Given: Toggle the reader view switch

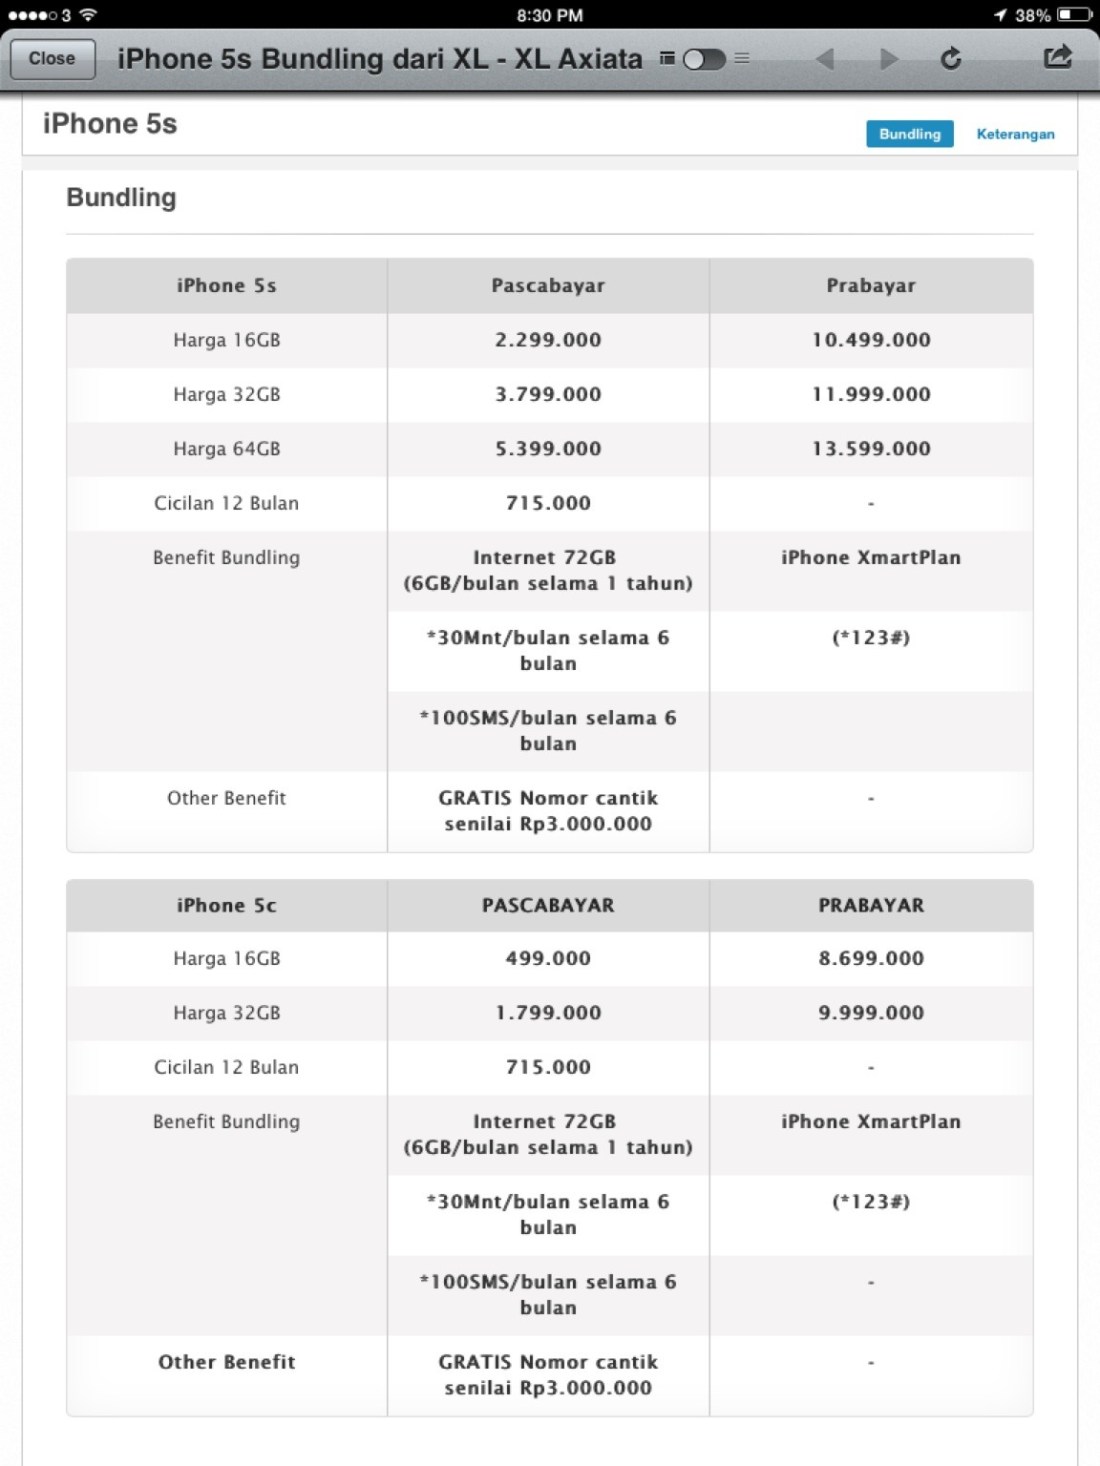Looking at the screenshot, I should (x=704, y=59).
